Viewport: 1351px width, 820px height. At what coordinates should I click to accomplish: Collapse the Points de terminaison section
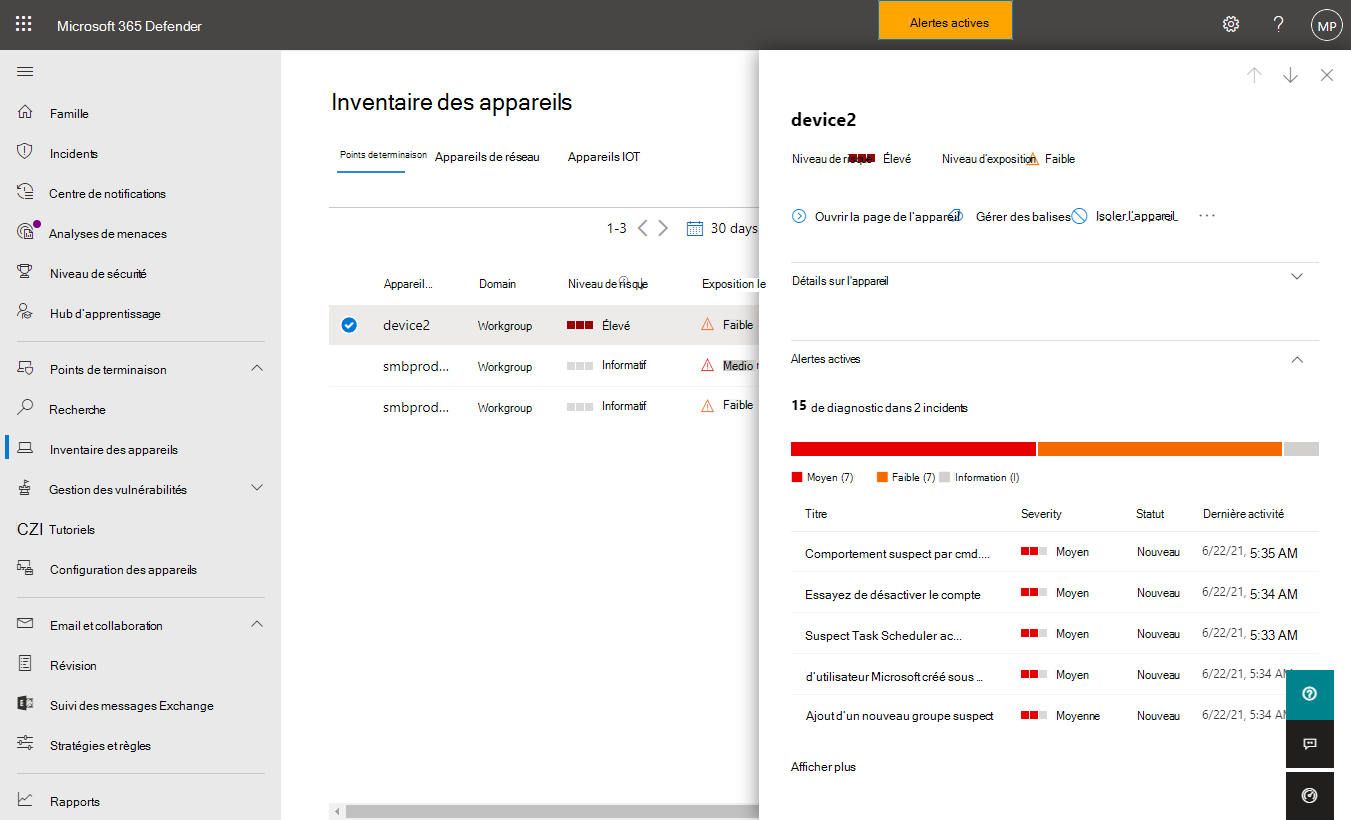pos(257,369)
